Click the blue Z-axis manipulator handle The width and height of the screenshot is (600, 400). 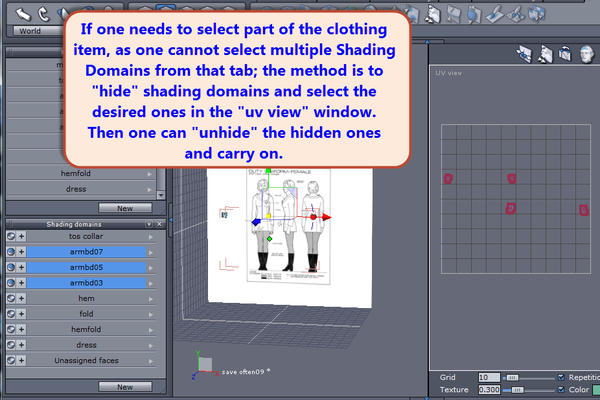256,222
